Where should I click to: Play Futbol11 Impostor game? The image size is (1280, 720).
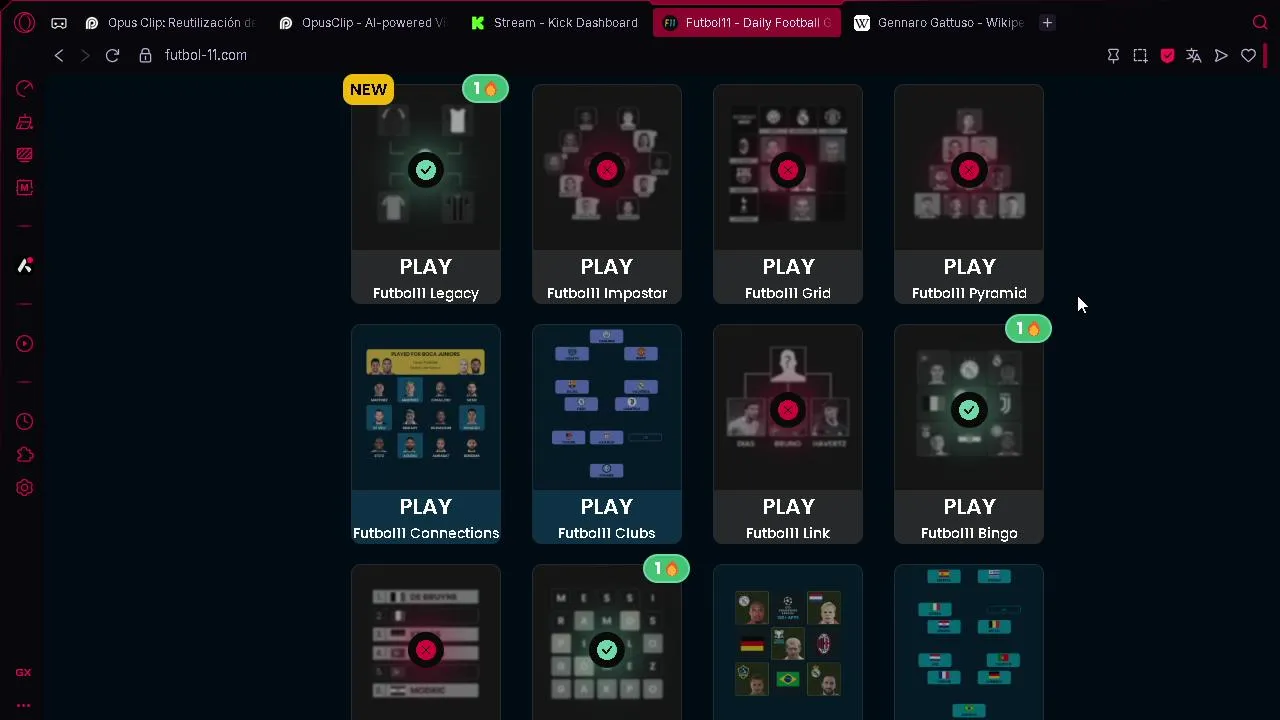(607, 277)
